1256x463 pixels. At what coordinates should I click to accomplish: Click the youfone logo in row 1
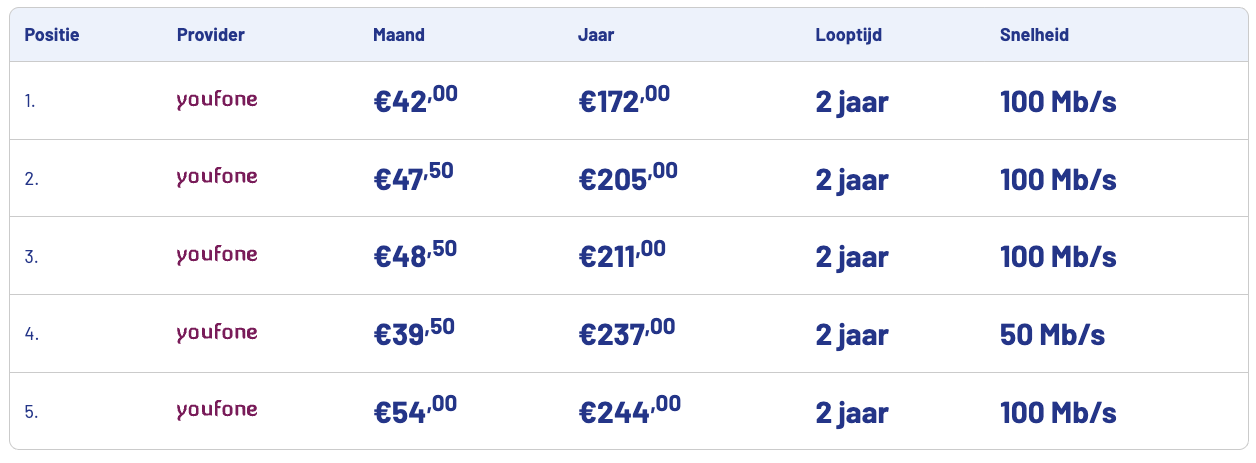[x=217, y=100]
